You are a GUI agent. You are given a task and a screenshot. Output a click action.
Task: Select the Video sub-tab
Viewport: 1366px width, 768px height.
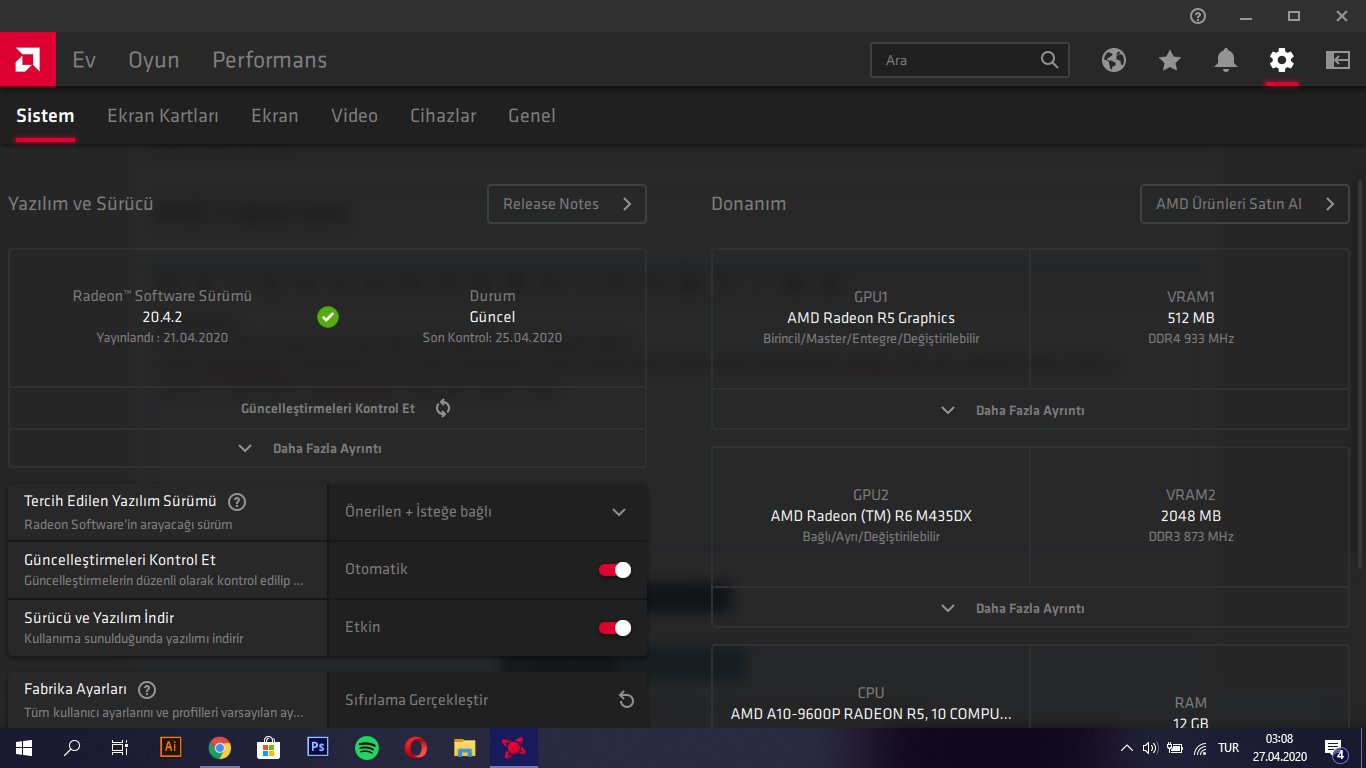(x=355, y=116)
